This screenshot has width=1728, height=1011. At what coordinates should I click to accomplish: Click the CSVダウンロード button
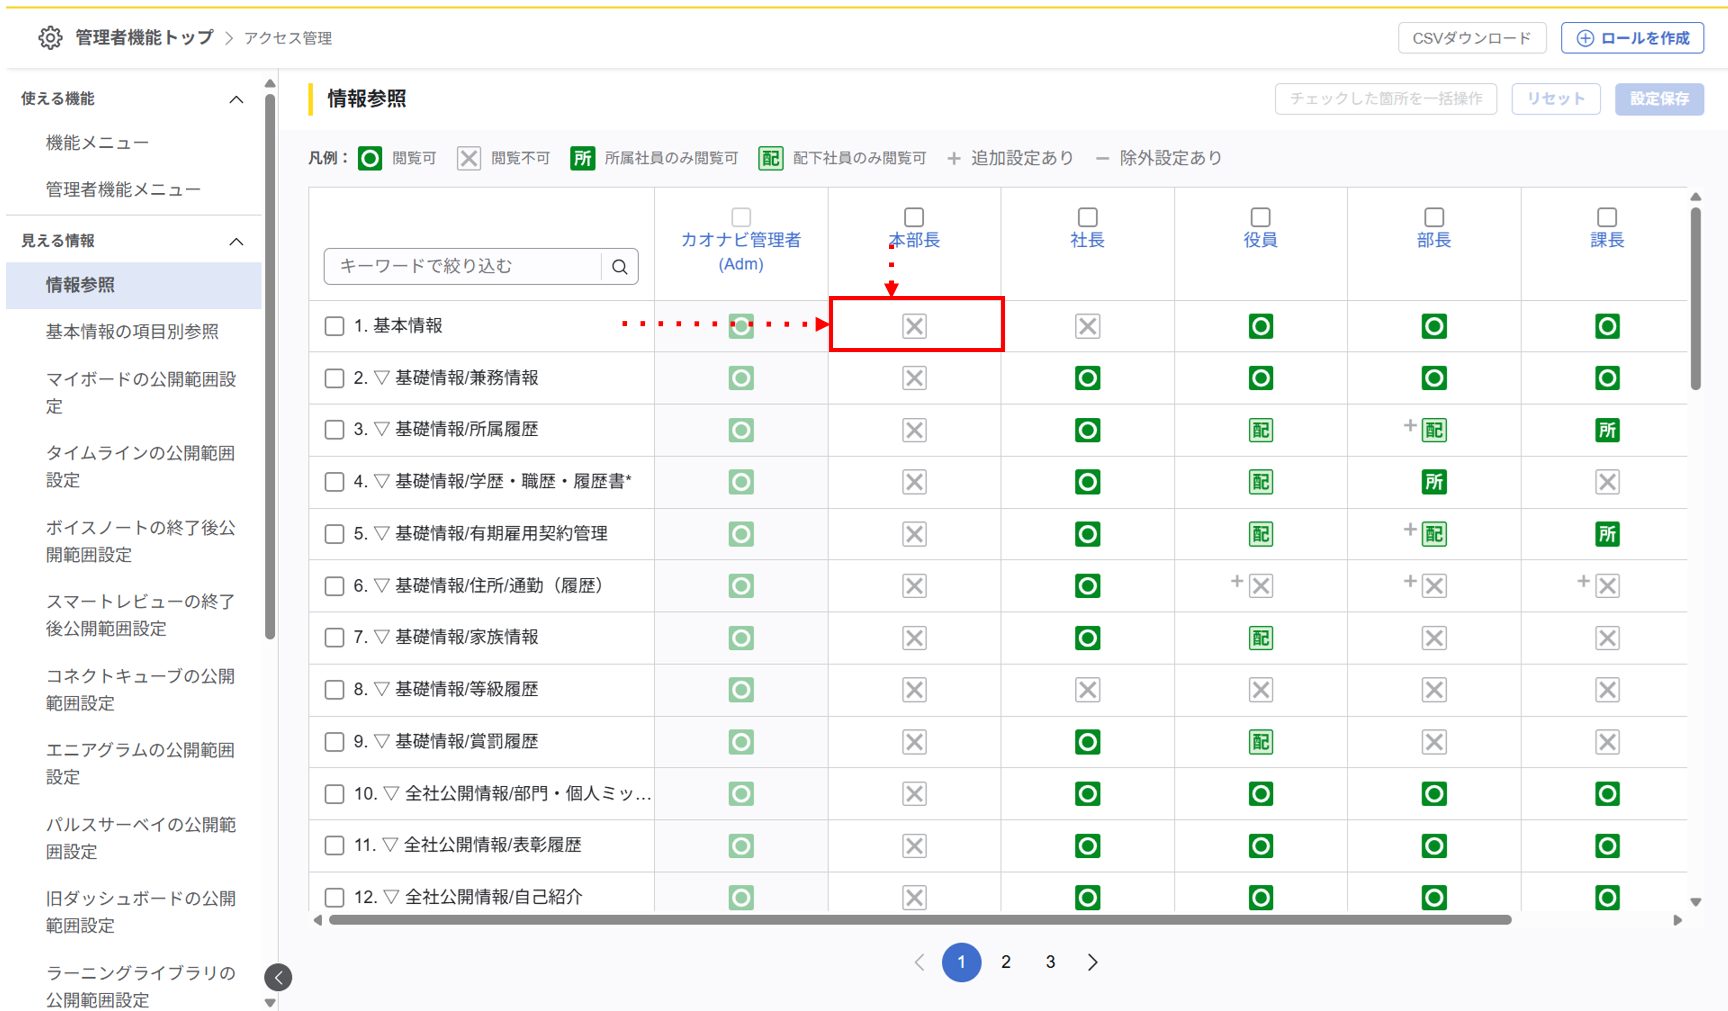point(1472,38)
